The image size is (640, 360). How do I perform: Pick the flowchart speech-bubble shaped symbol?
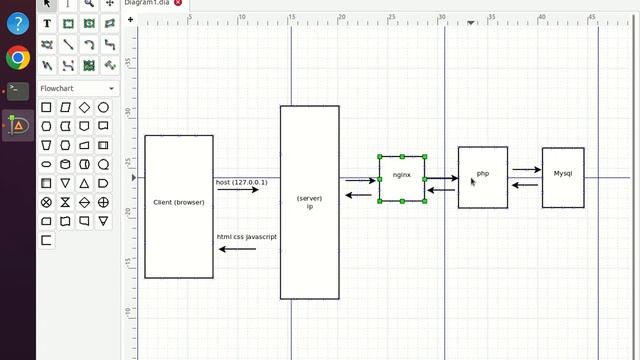pyautogui.click(x=103, y=126)
